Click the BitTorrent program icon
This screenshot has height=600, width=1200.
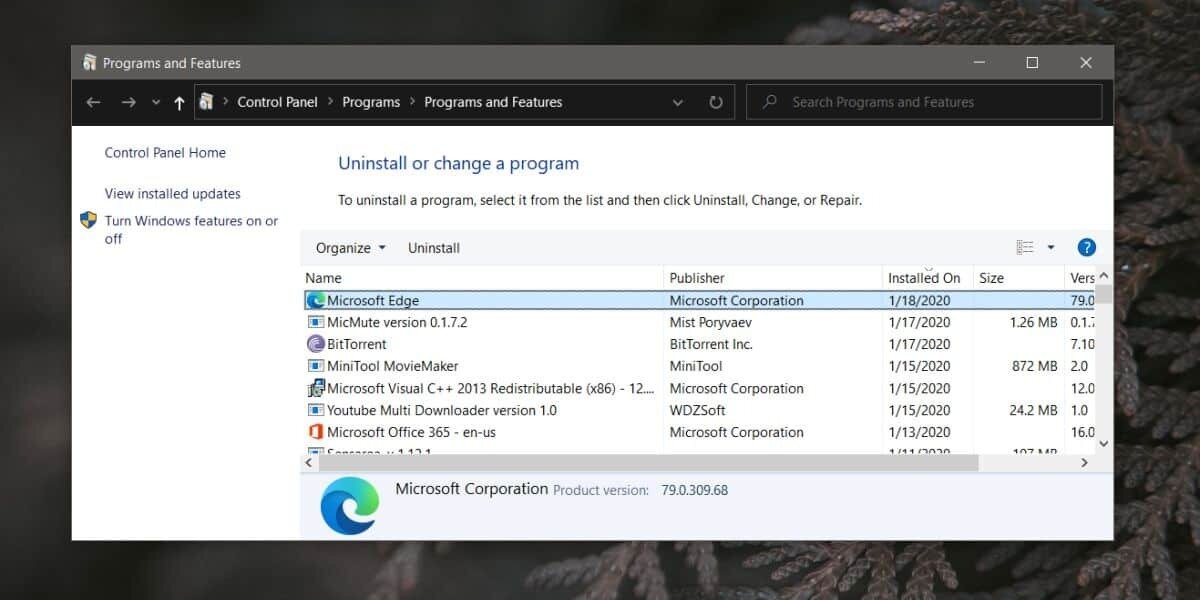pyautogui.click(x=316, y=344)
